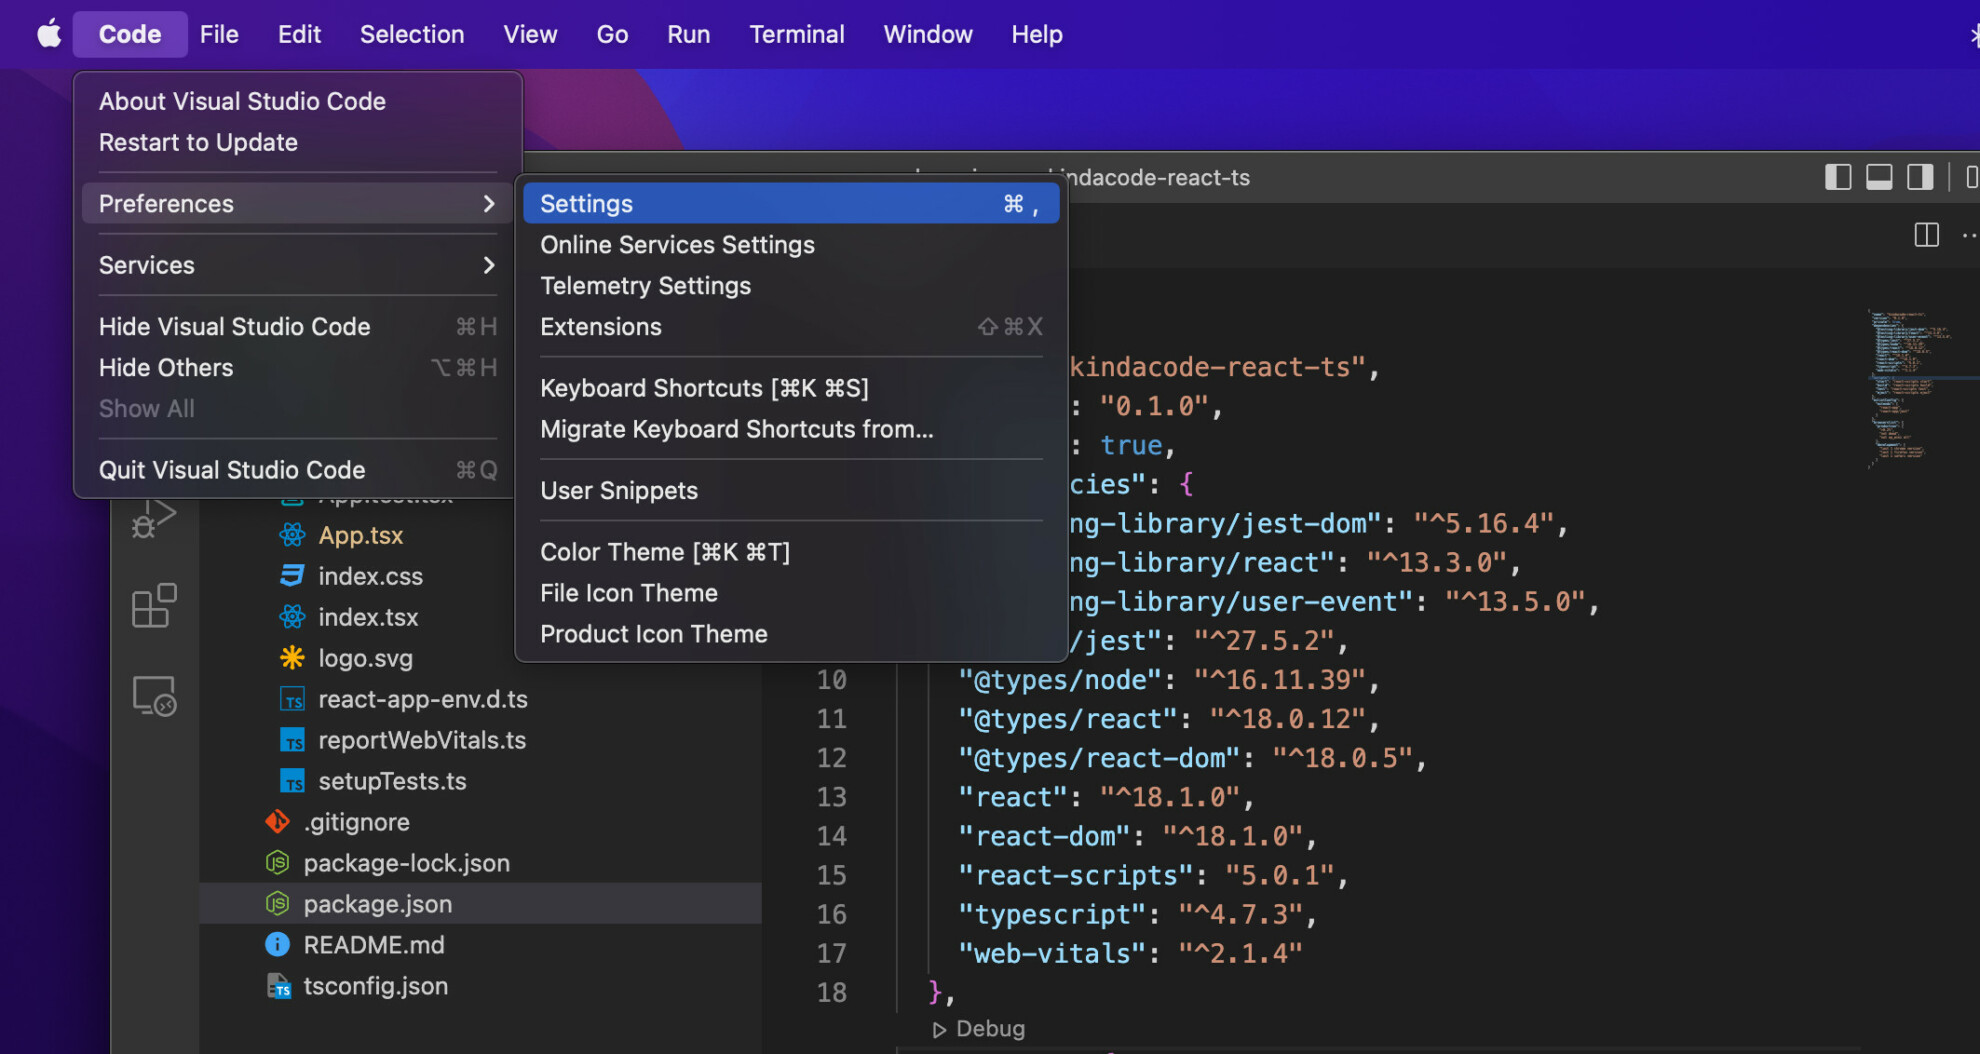1980x1054 pixels.
Task: Toggle secondary side bar layout icon
Action: click(x=1920, y=177)
